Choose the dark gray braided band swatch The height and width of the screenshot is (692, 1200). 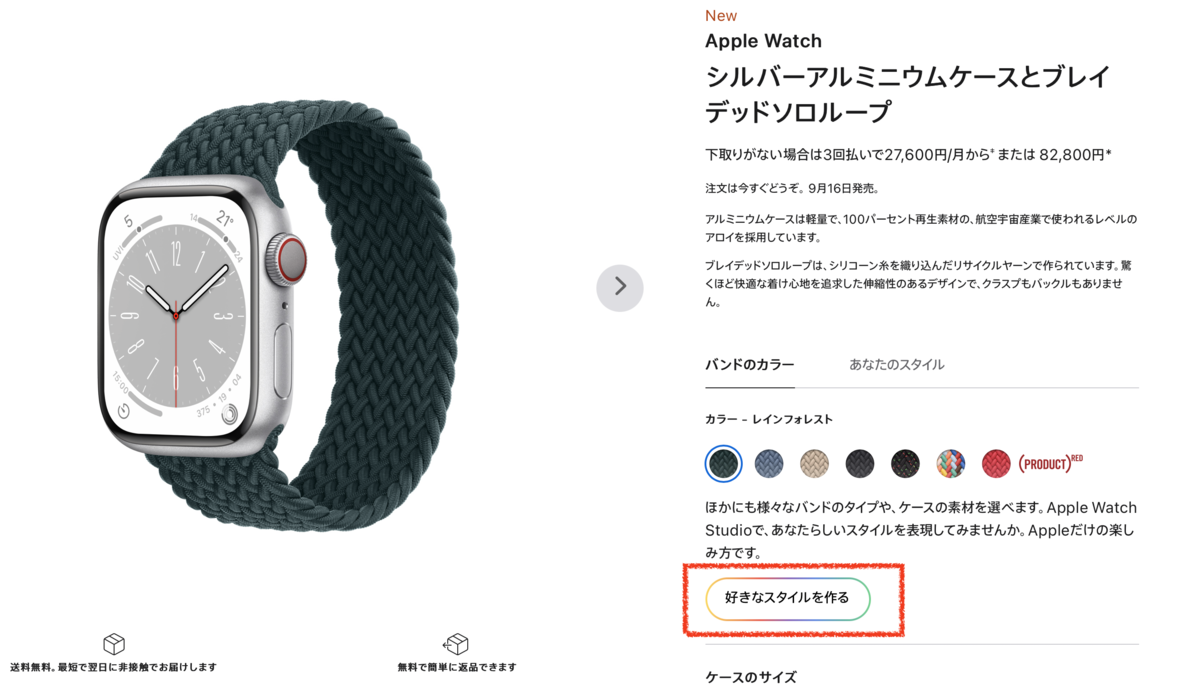pyautogui.click(x=860, y=463)
